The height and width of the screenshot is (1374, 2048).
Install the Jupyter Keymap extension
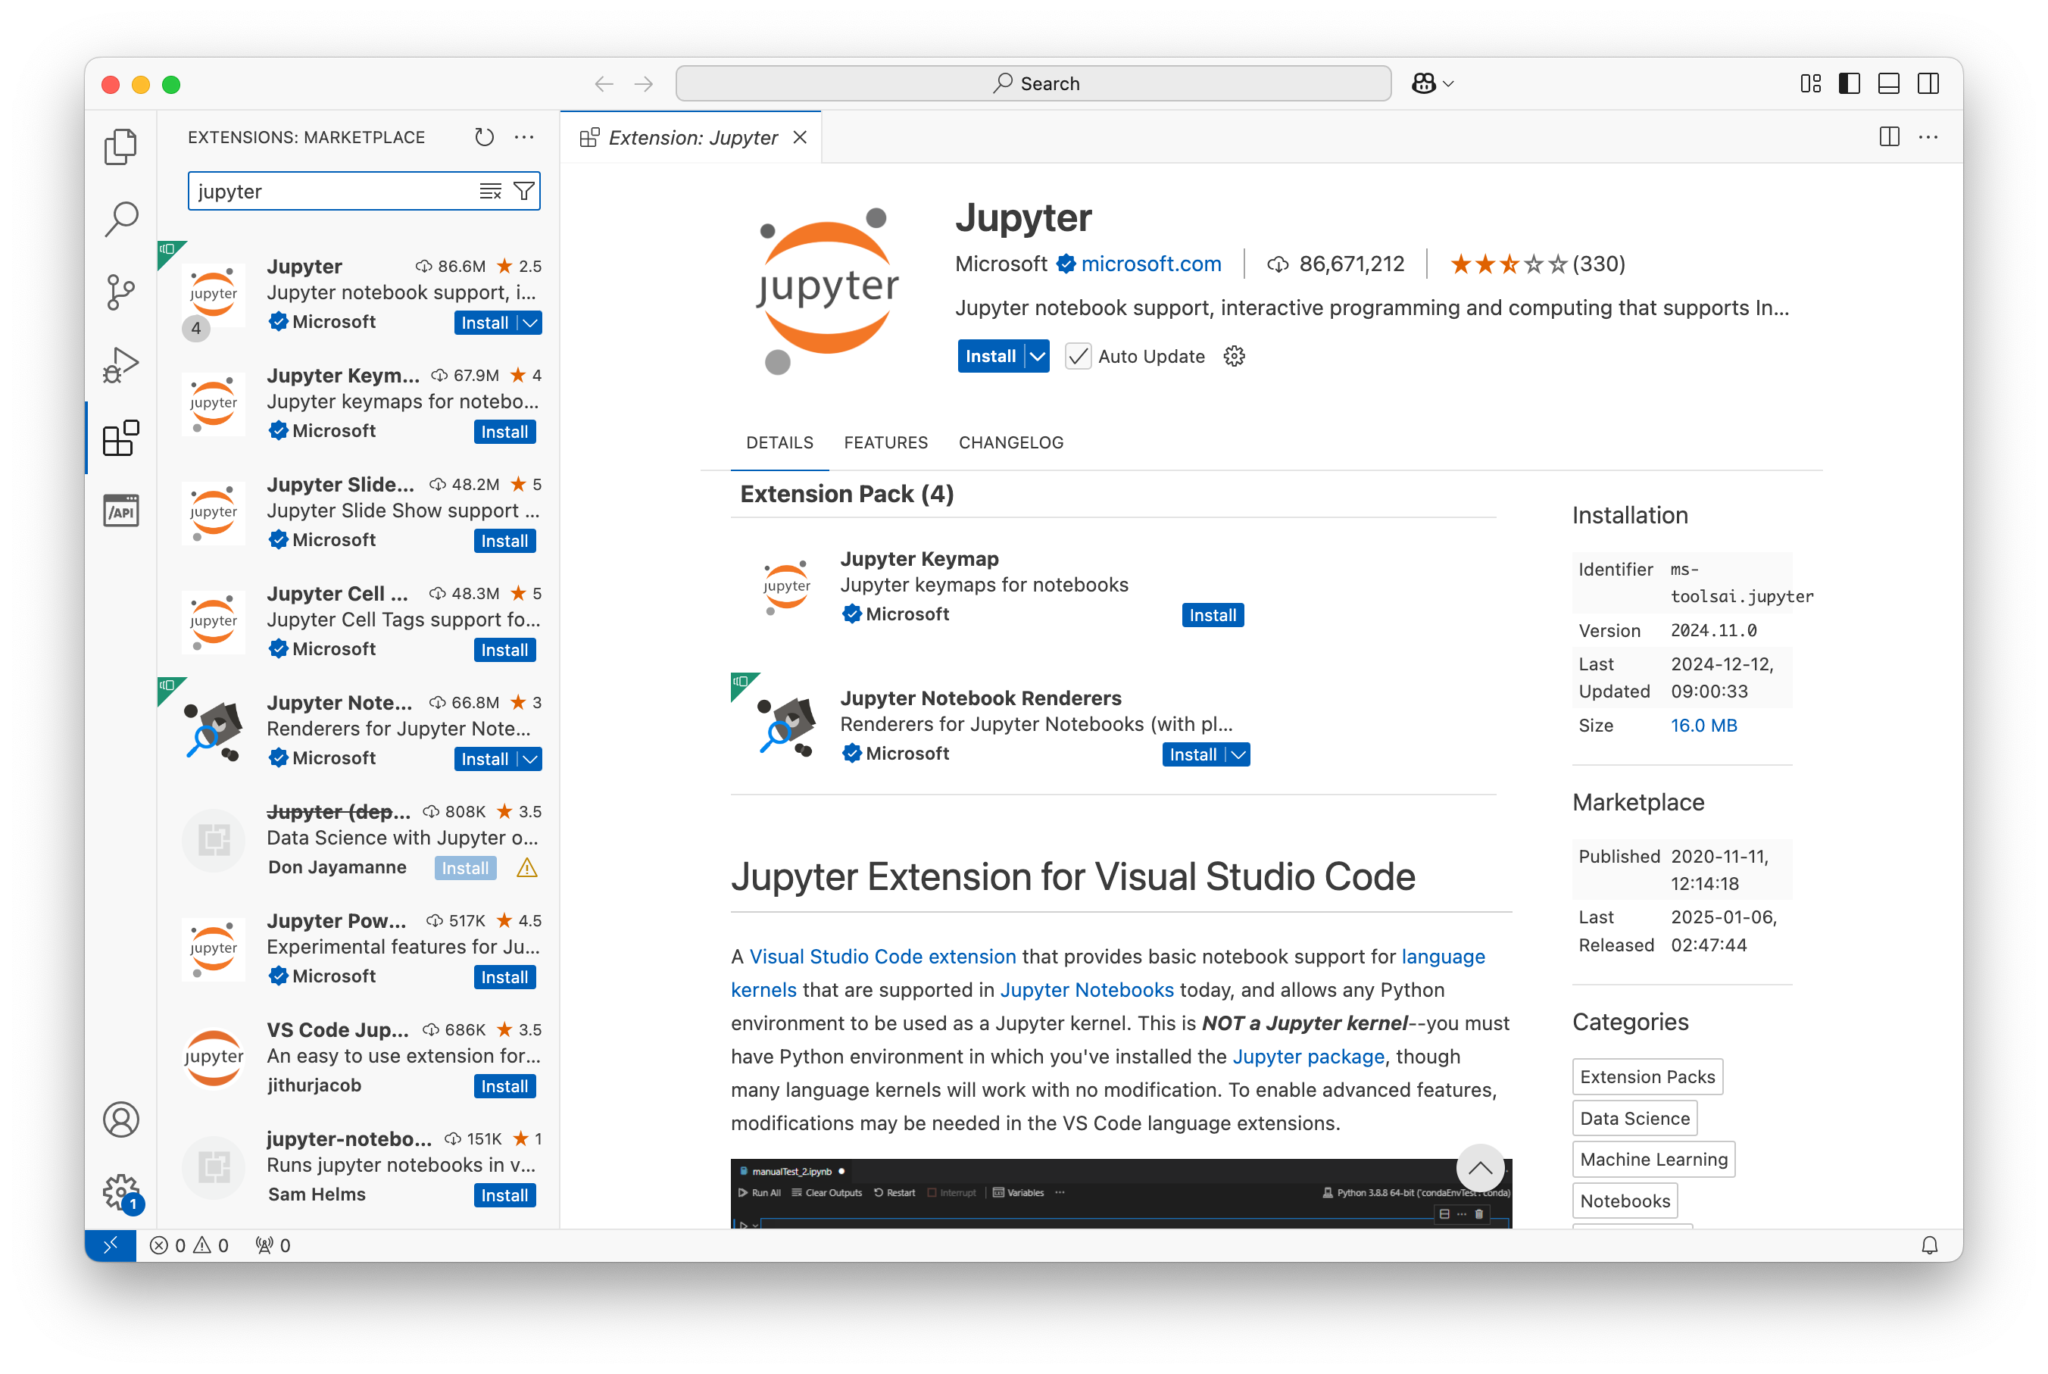[1212, 615]
